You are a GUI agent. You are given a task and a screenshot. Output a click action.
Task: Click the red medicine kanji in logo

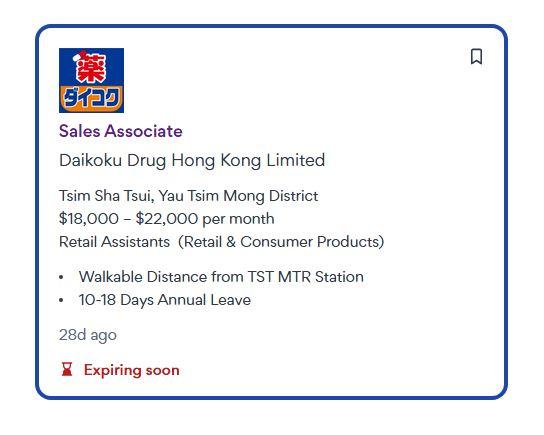[91, 67]
